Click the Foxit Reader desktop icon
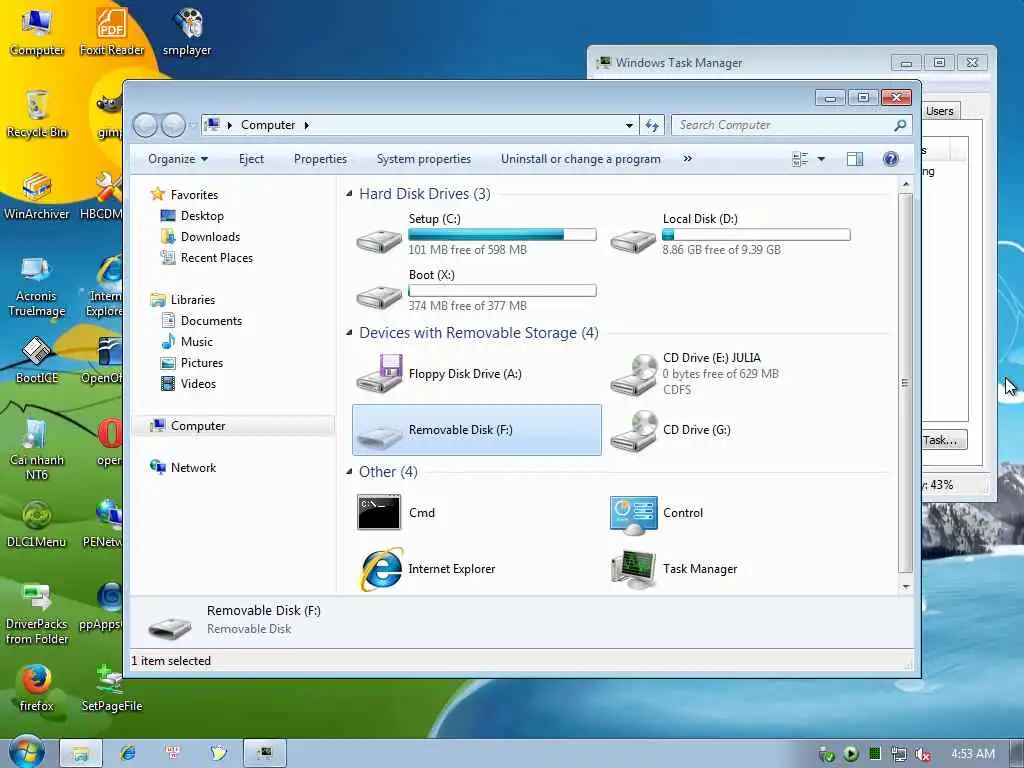Image resolution: width=1024 pixels, height=768 pixels. [x=112, y=31]
